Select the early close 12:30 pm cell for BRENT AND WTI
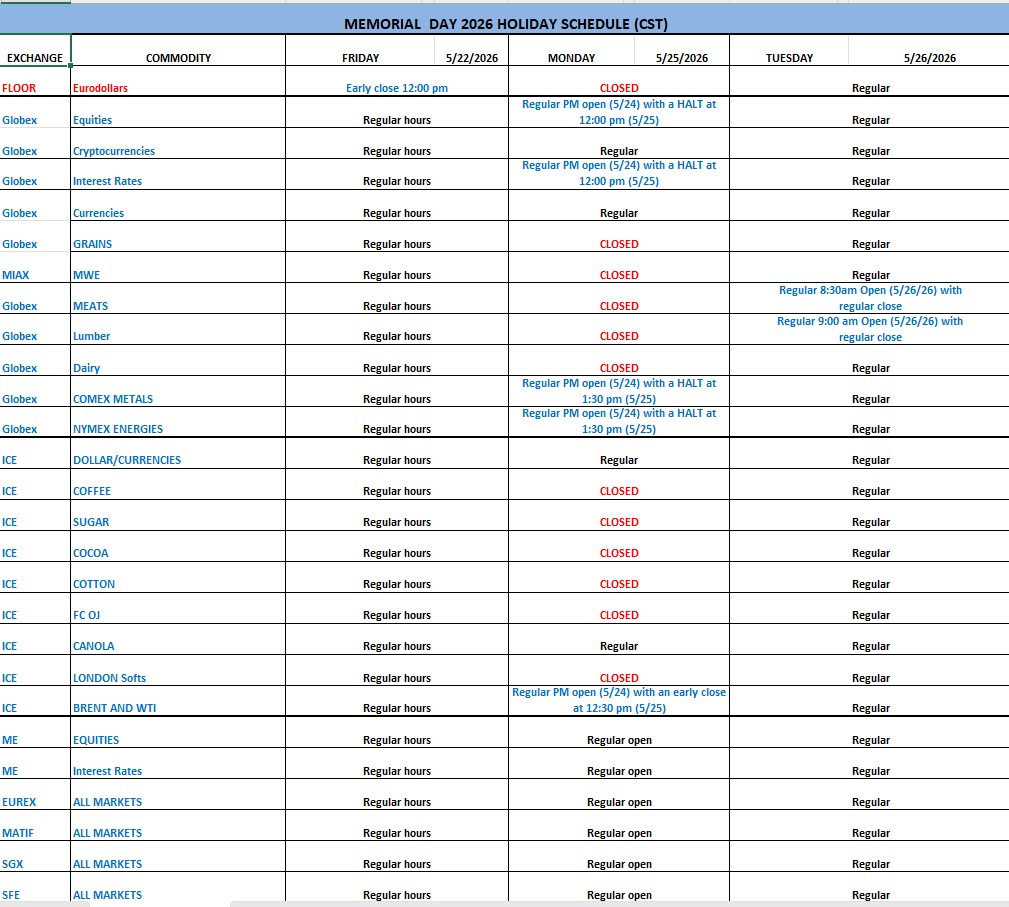The width and height of the screenshot is (1009, 907). [619, 701]
